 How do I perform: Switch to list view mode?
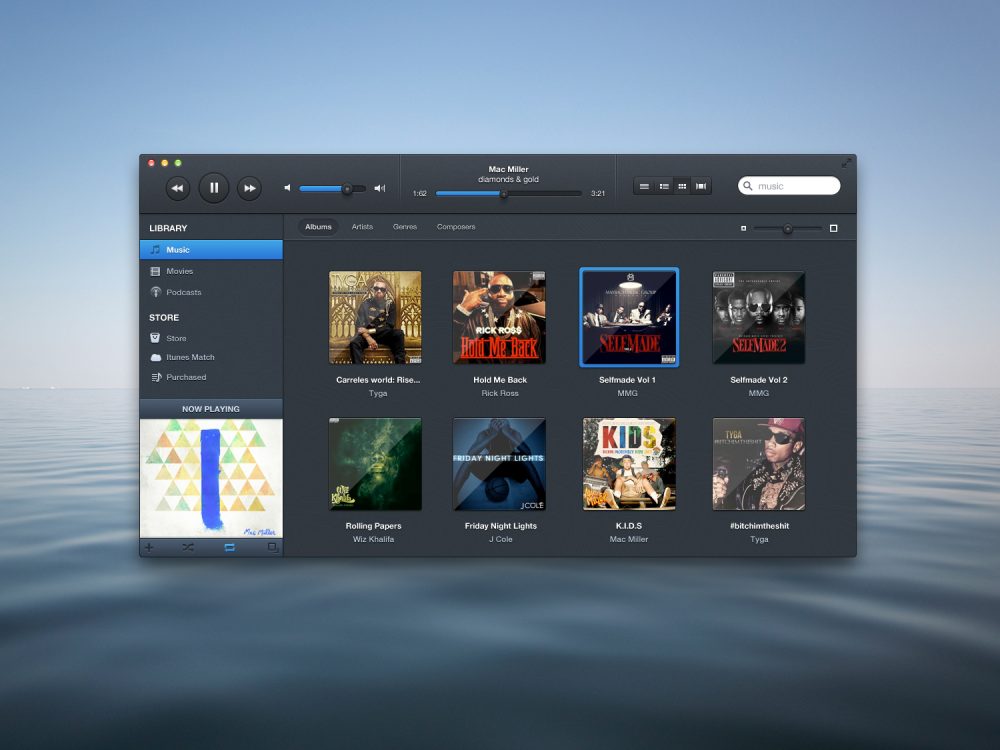tap(644, 185)
